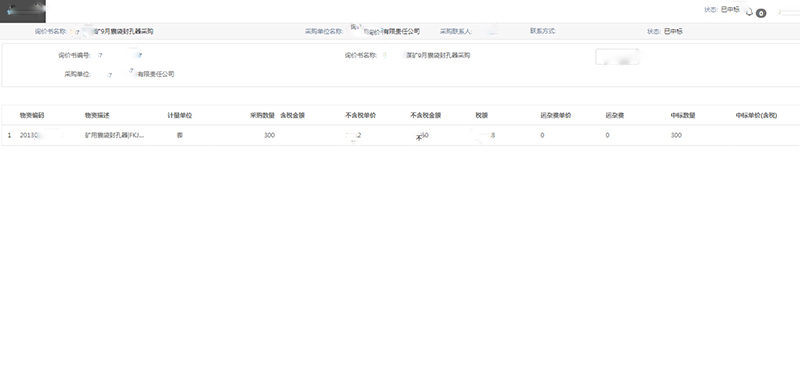
Task: Select the 不含税金额 column header
Action: coord(426,115)
